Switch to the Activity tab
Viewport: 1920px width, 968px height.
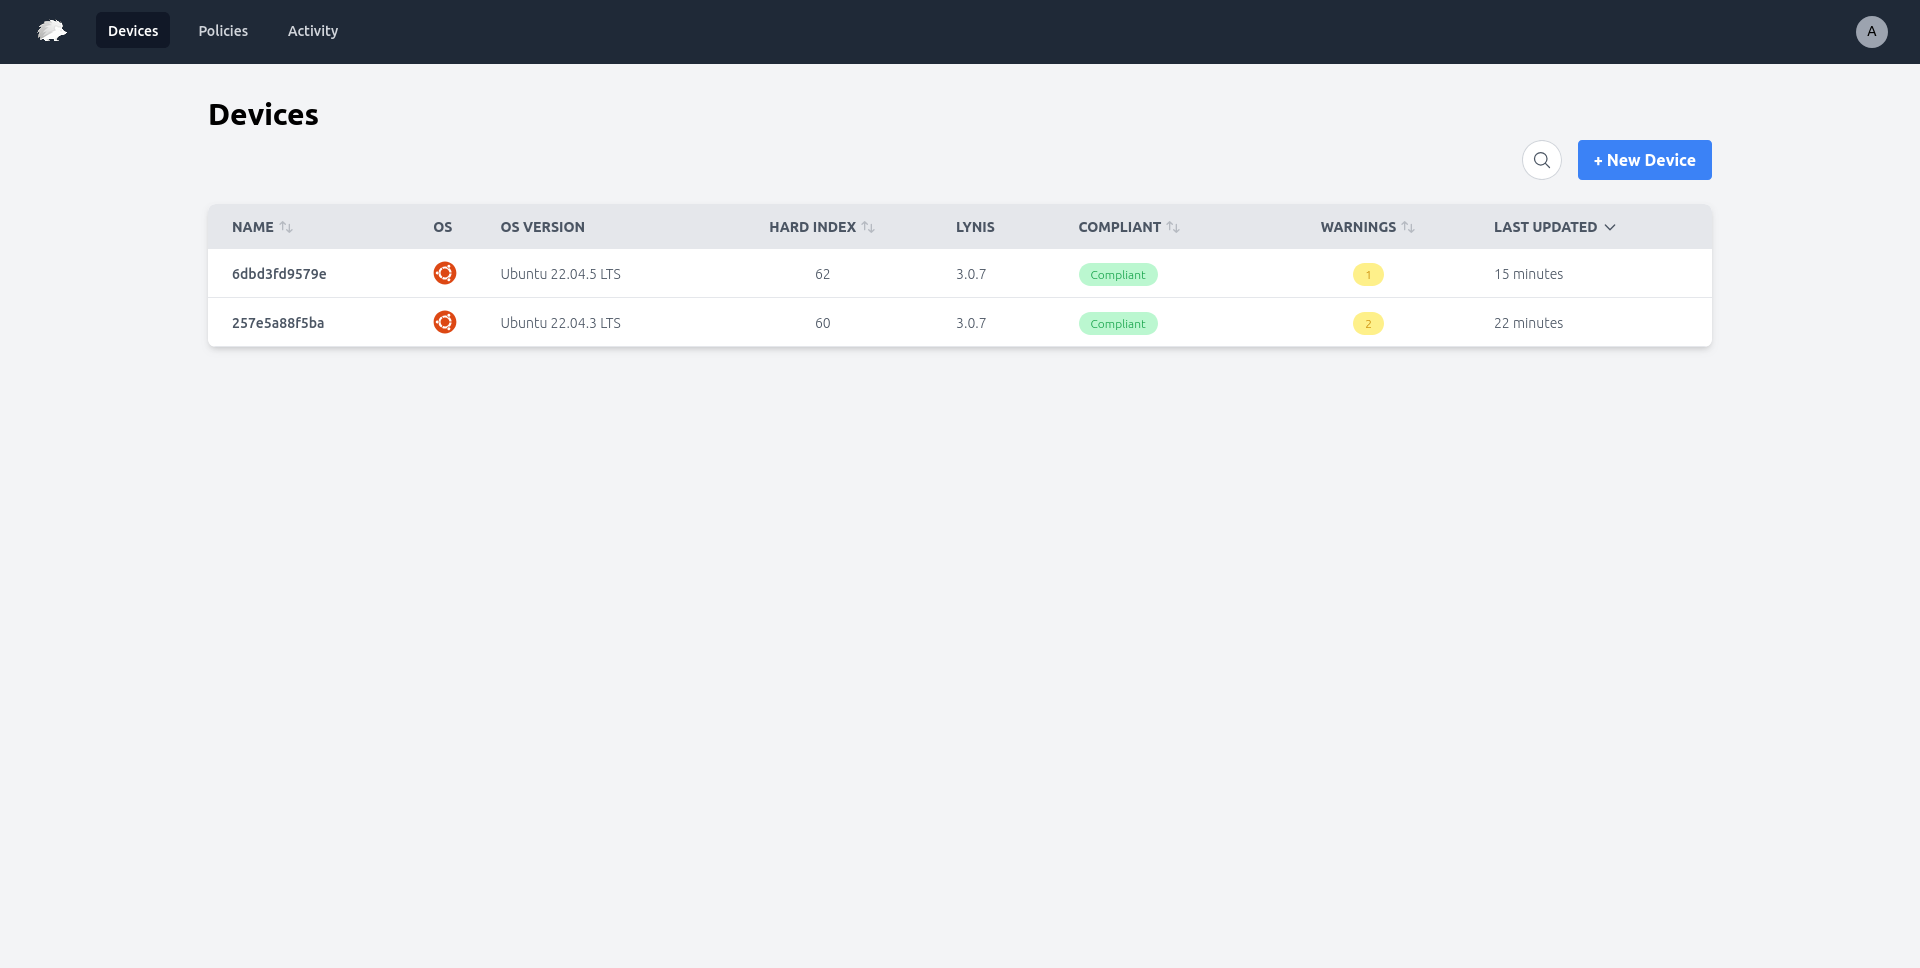tap(312, 30)
